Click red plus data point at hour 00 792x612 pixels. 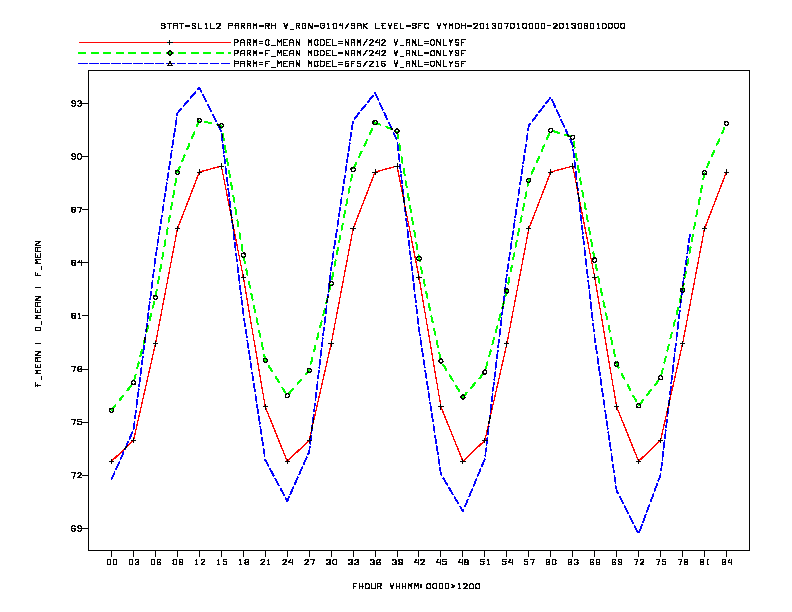click(x=112, y=461)
